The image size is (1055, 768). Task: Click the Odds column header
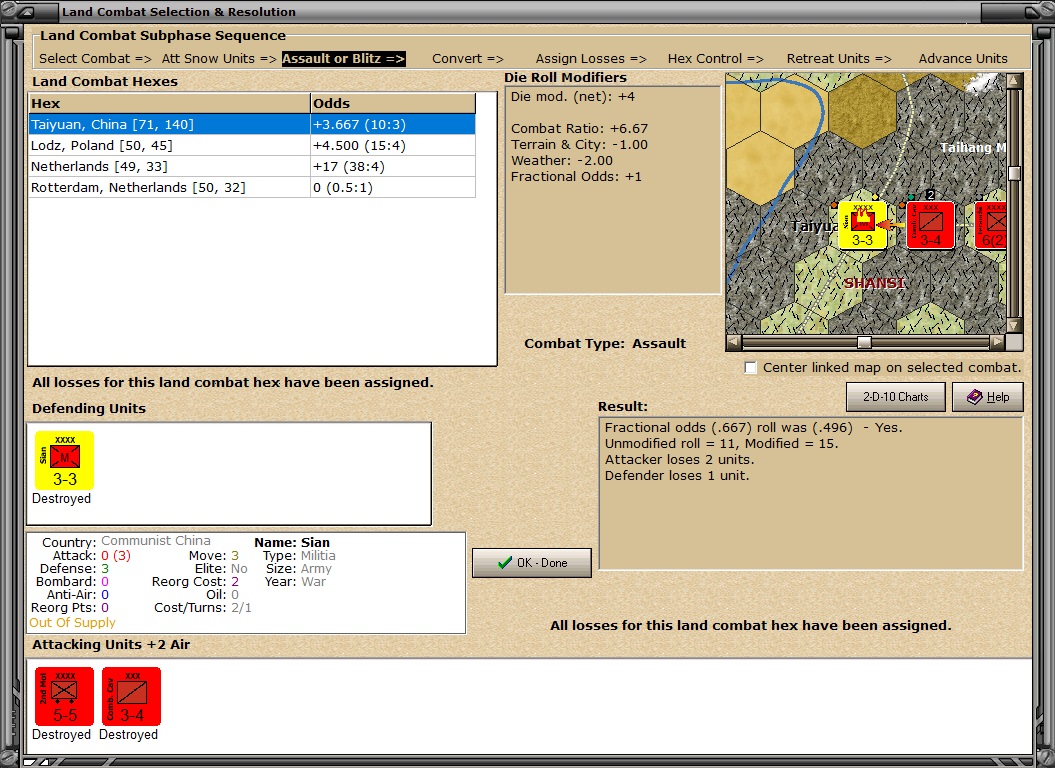(x=393, y=103)
